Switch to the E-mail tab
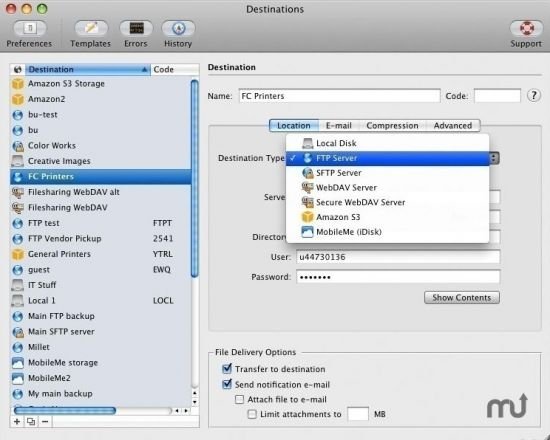The width and height of the screenshot is (550, 440). tap(338, 126)
